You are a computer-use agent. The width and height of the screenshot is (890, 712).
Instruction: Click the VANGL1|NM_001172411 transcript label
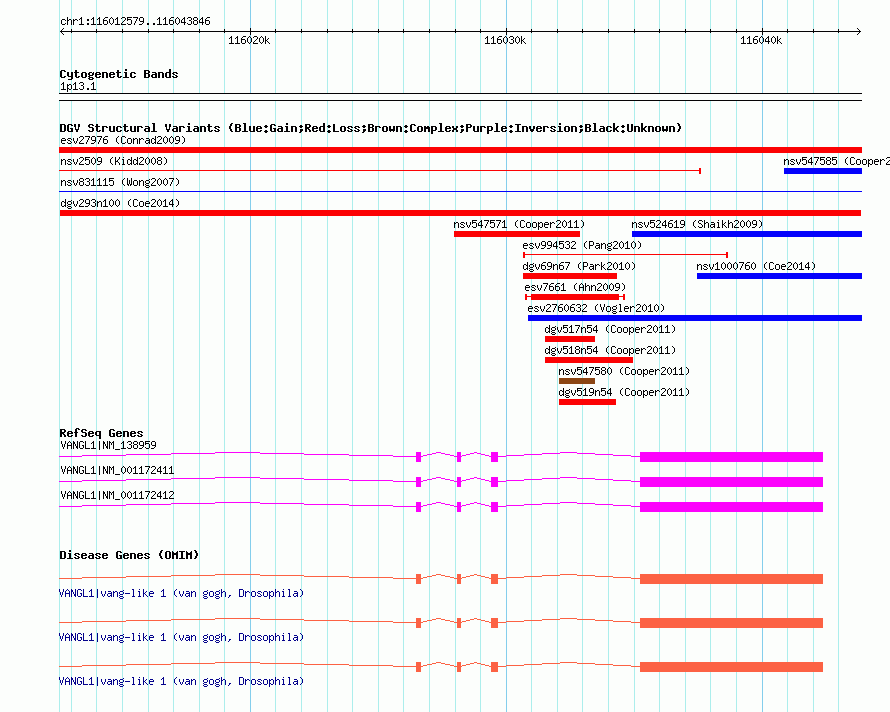click(x=117, y=470)
